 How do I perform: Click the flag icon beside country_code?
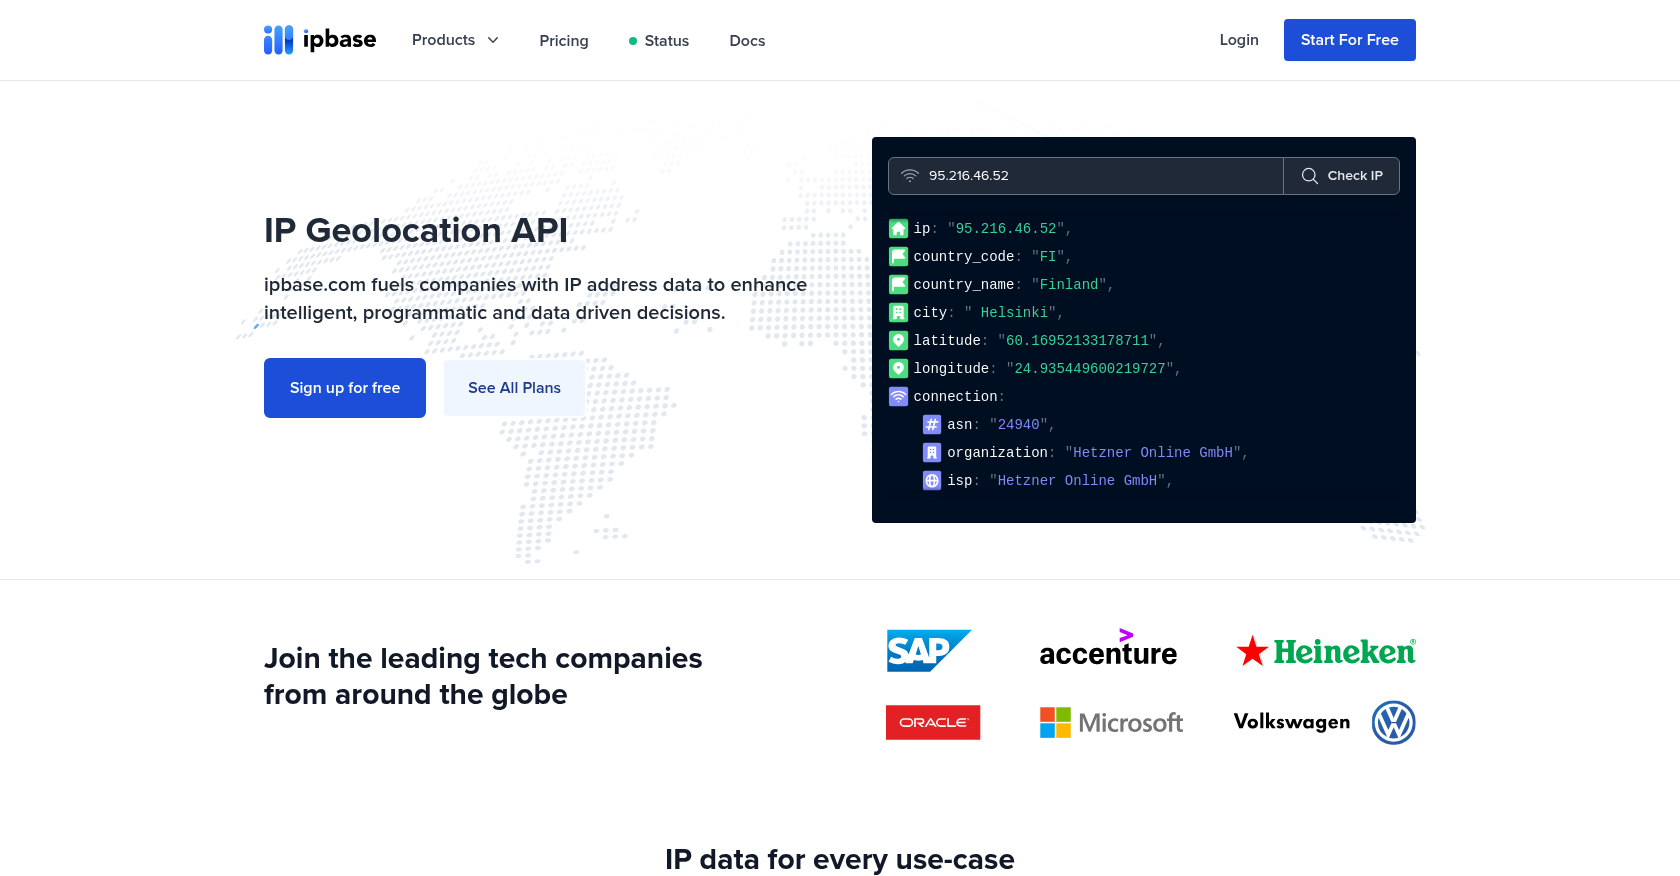coord(899,256)
